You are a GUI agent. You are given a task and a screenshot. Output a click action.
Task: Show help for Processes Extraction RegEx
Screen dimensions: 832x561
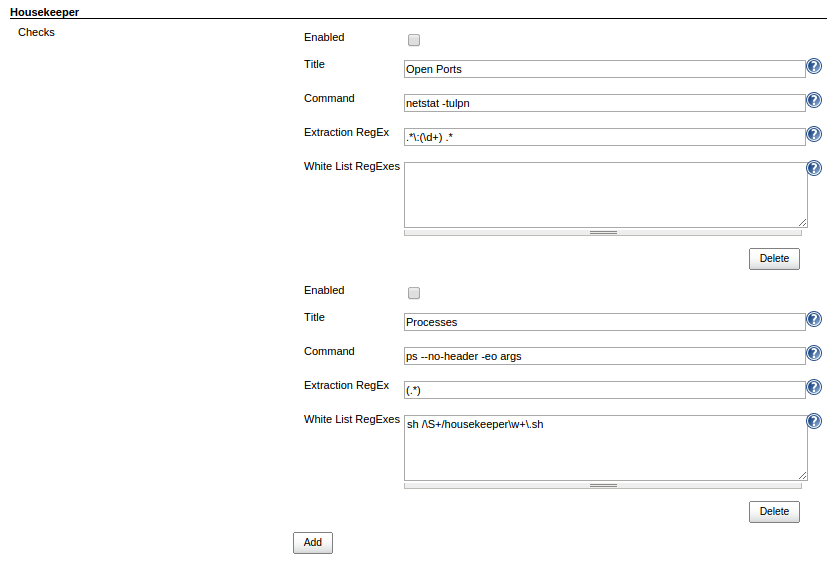point(814,387)
